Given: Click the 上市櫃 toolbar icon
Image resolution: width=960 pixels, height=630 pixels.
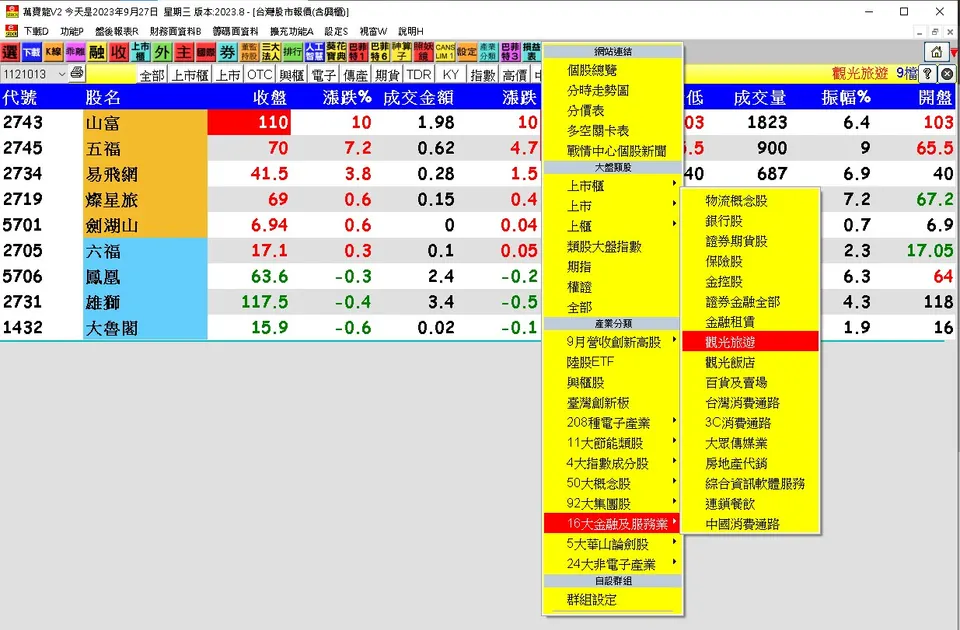Looking at the screenshot, I should pyautogui.click(x=140, y=53).
